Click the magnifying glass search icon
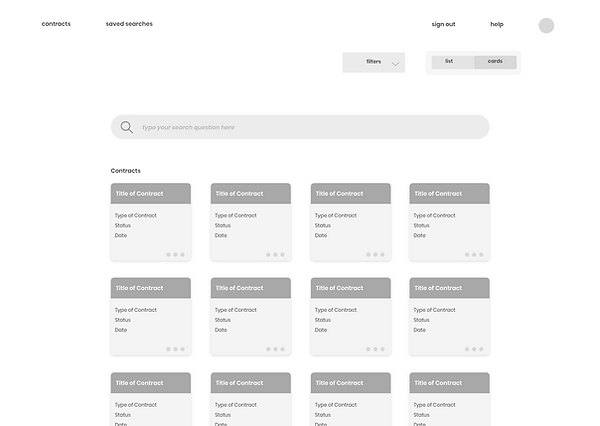 [x=127, y=127]
